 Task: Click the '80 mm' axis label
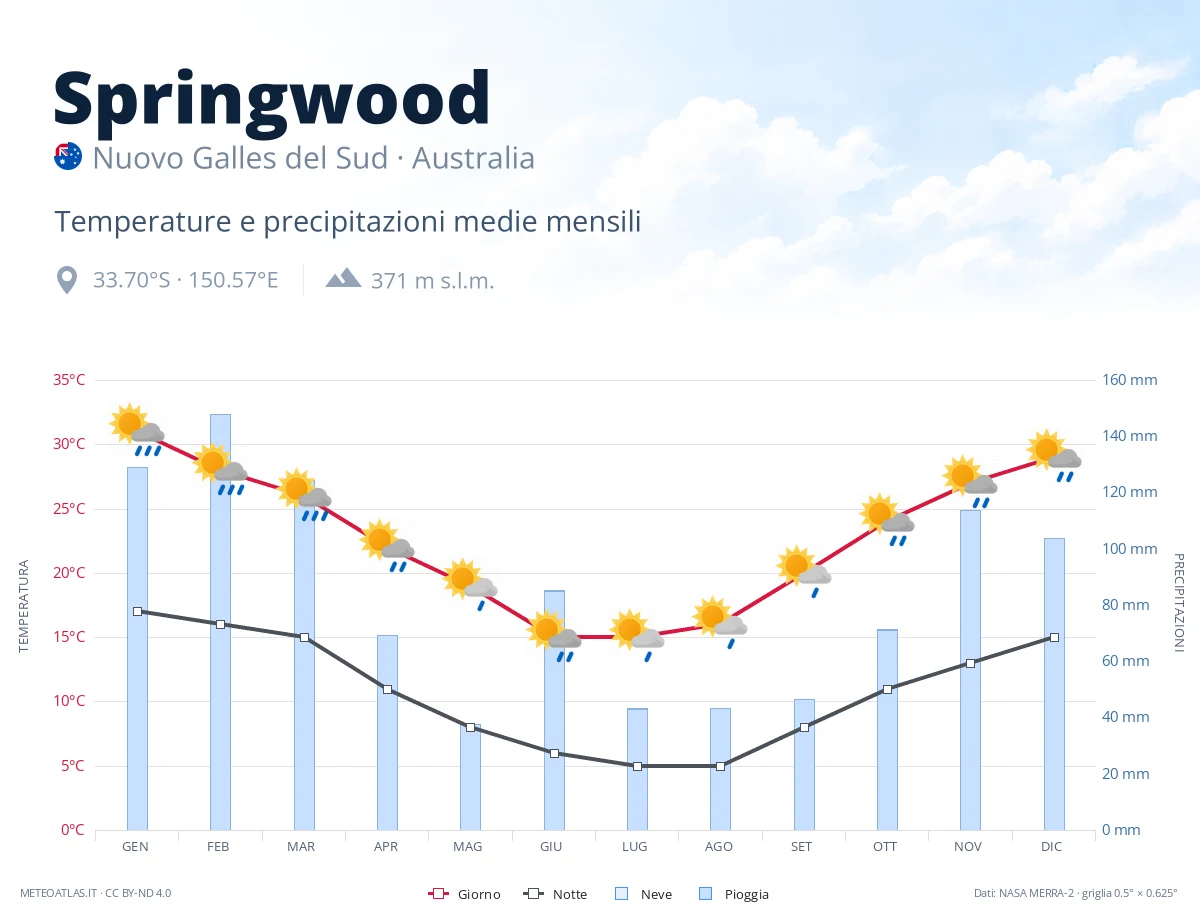click(x=1126, y=605)
